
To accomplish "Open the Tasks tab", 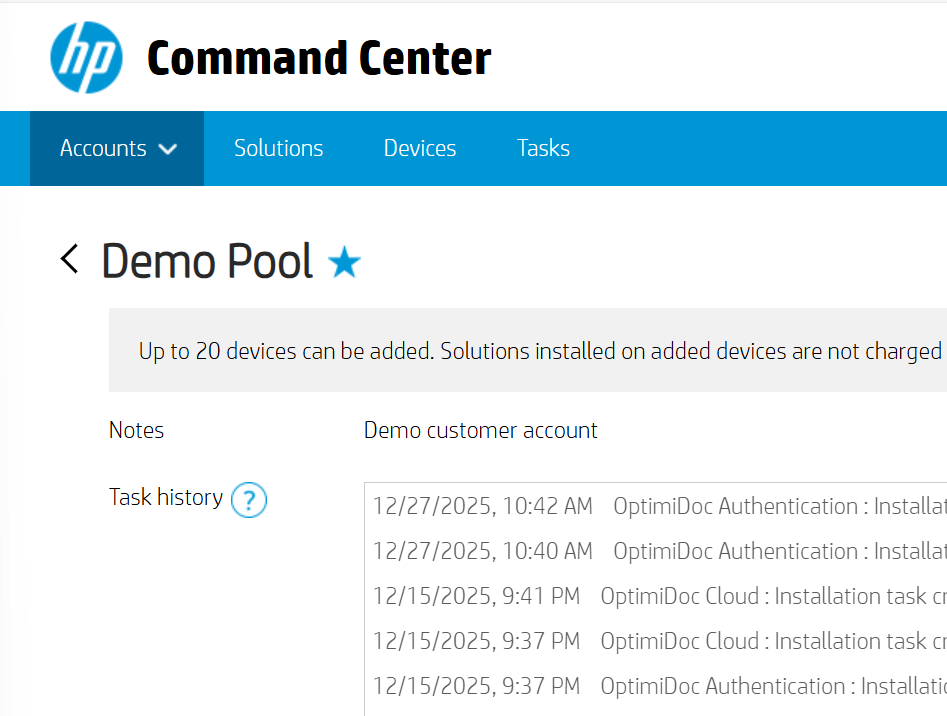I will click(543, 149).
